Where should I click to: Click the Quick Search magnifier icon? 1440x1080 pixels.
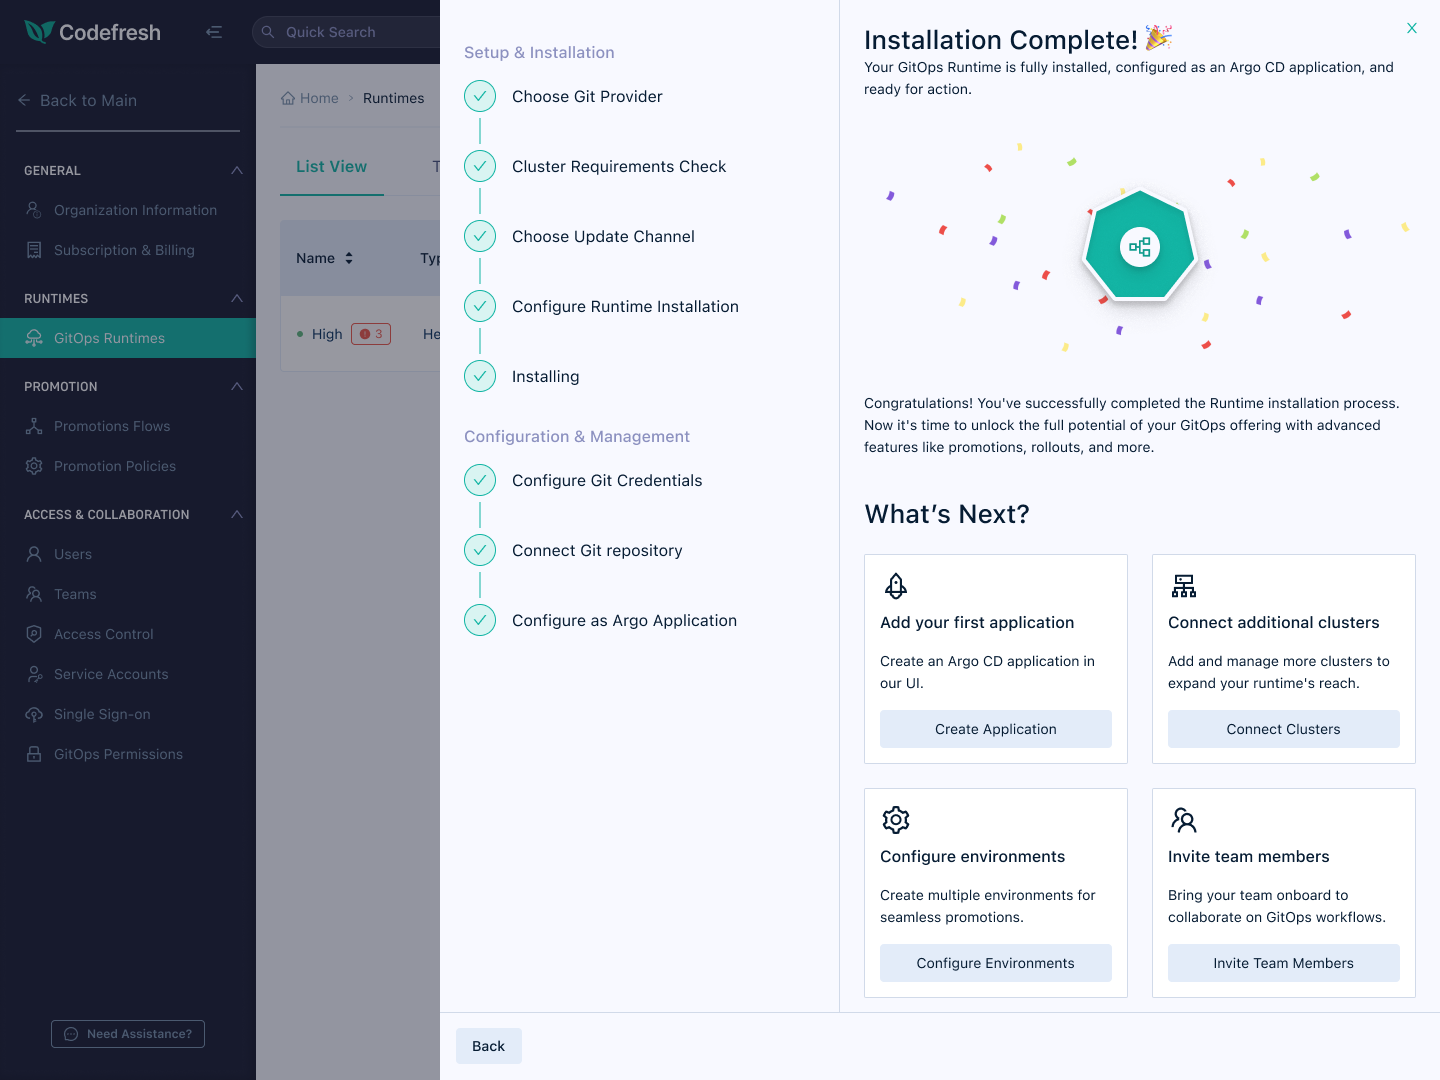pos(268,32)
